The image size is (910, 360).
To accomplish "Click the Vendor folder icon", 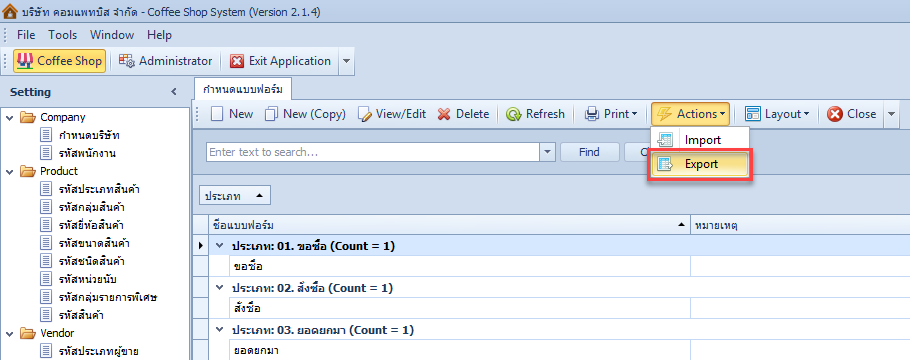I will pyautogui.click(x=27, y=333).
